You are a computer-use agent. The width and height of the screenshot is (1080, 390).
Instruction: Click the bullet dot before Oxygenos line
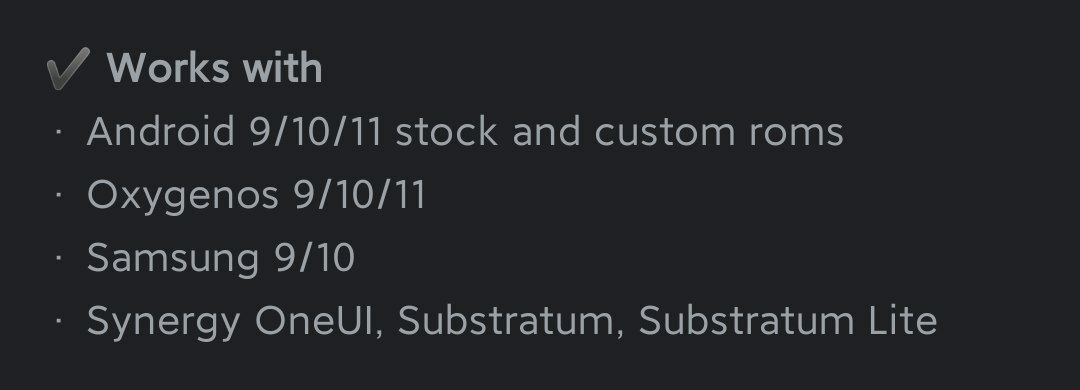click(59, 194)
